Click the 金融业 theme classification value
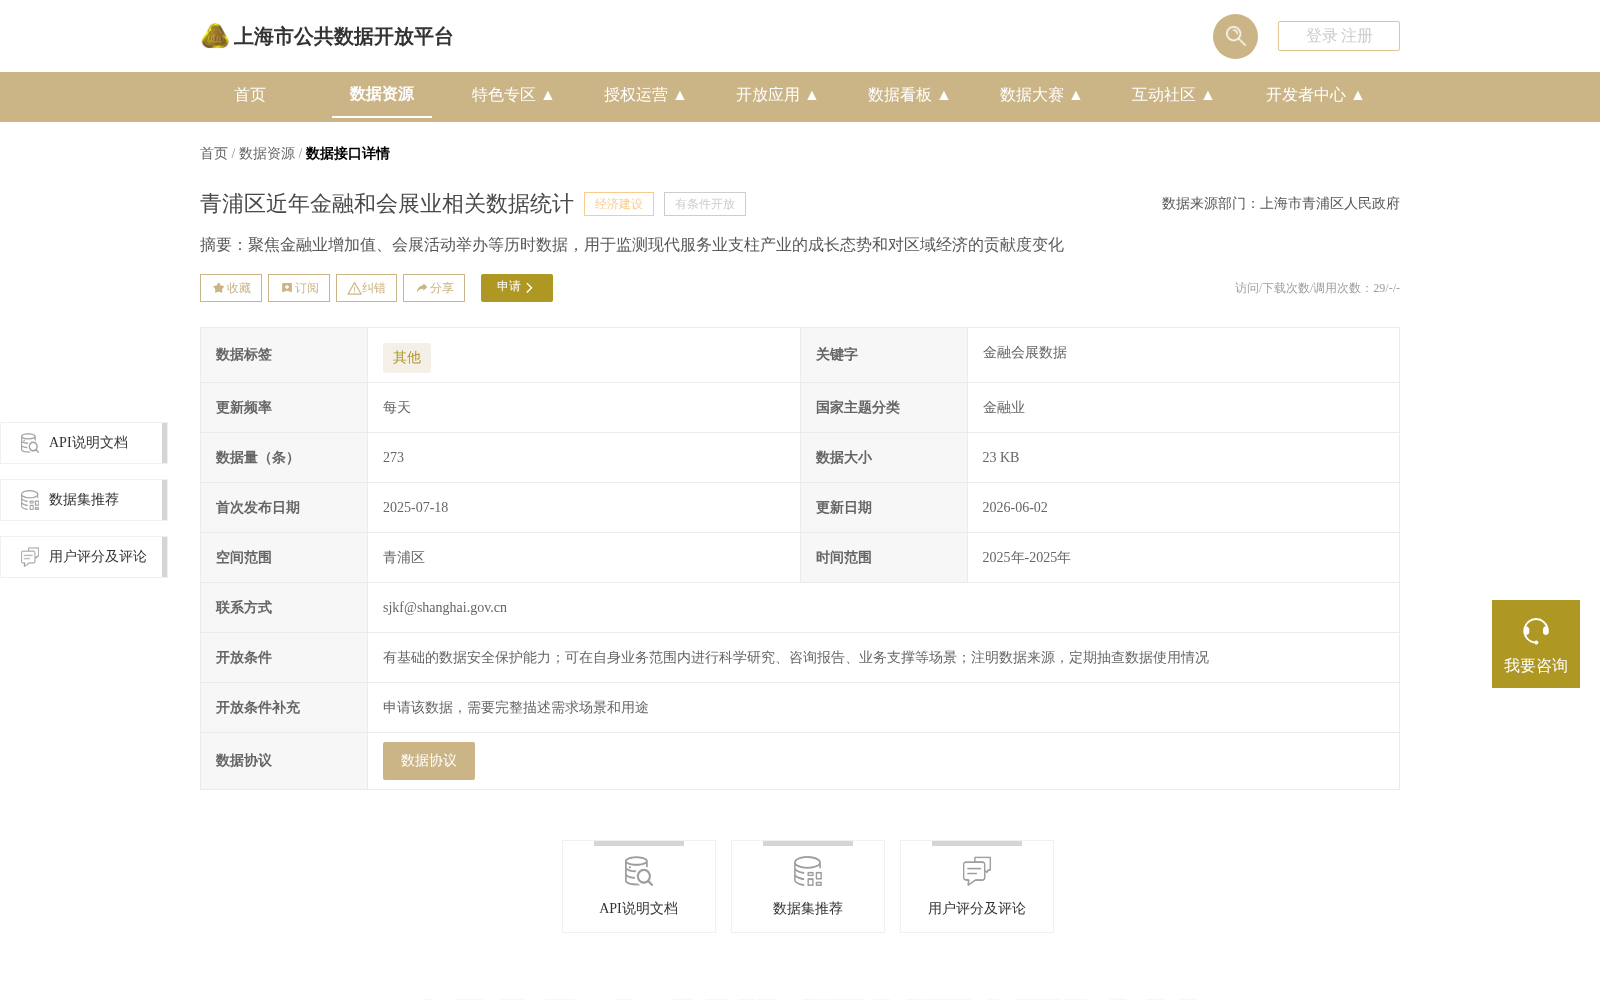Viewport: 1600px width, 1000px height. [1004, 408]
